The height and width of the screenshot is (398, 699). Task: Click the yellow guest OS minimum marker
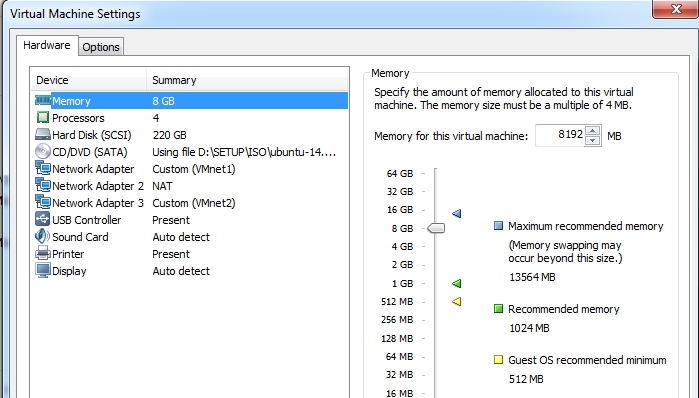pyautogui.click(x=456, y=301)
